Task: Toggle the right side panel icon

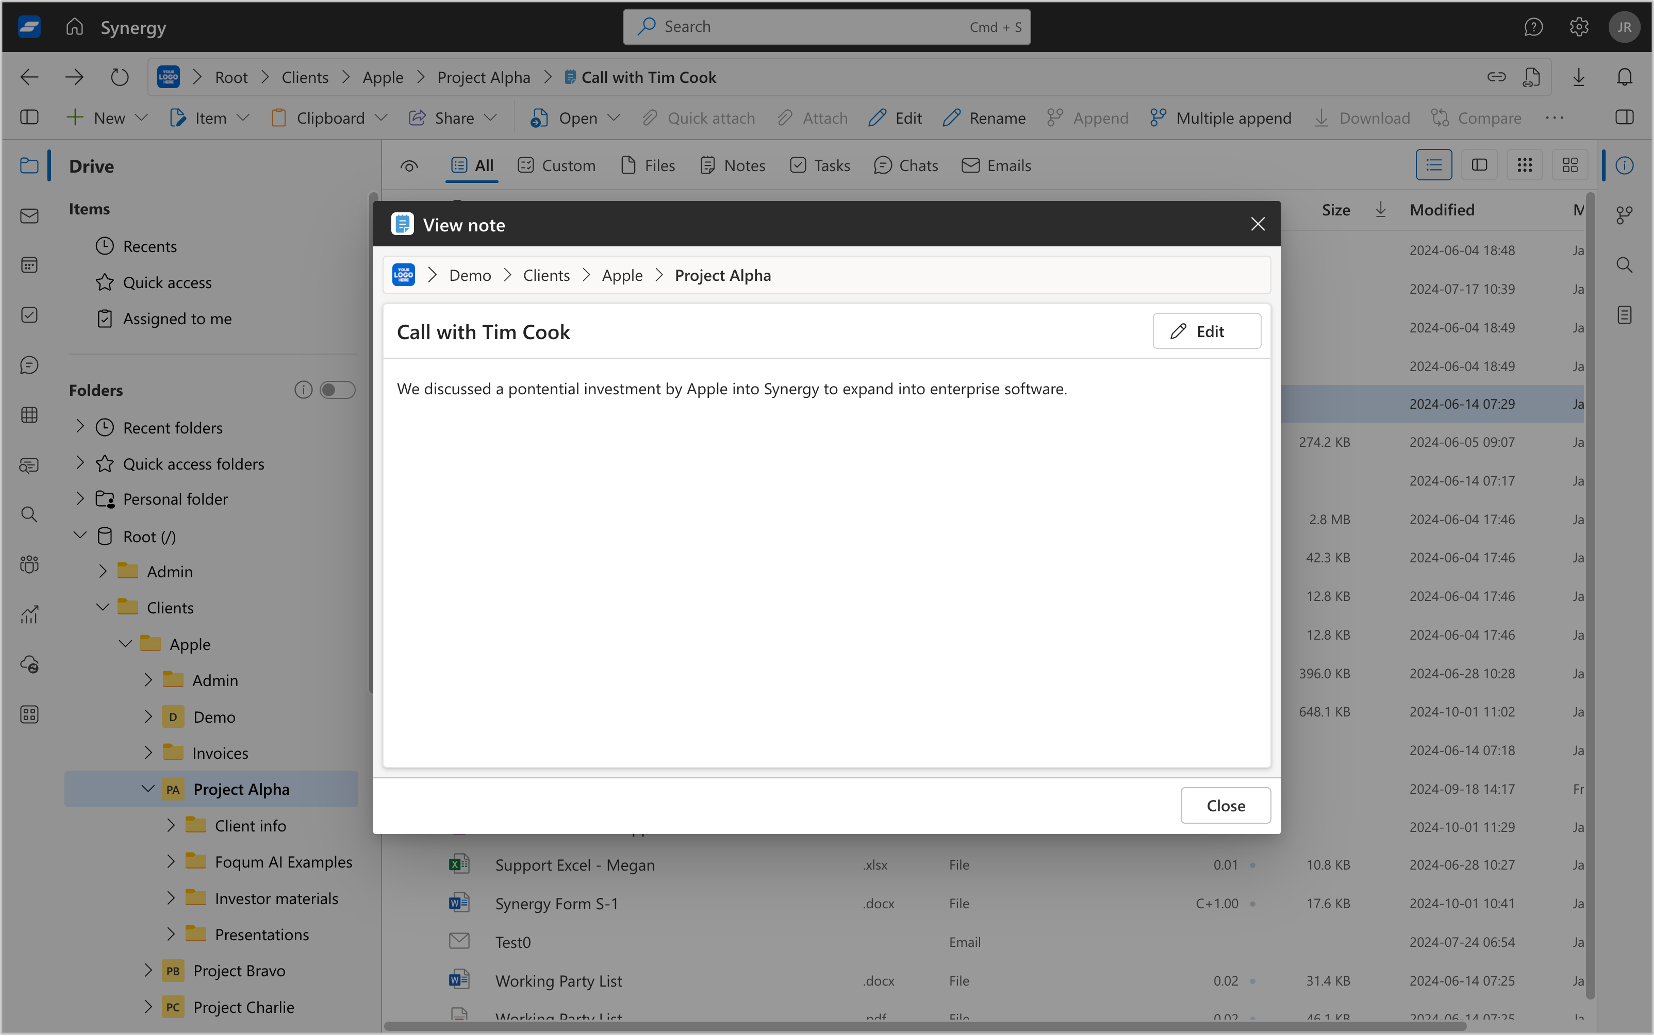Action: tap(1624, 117)
